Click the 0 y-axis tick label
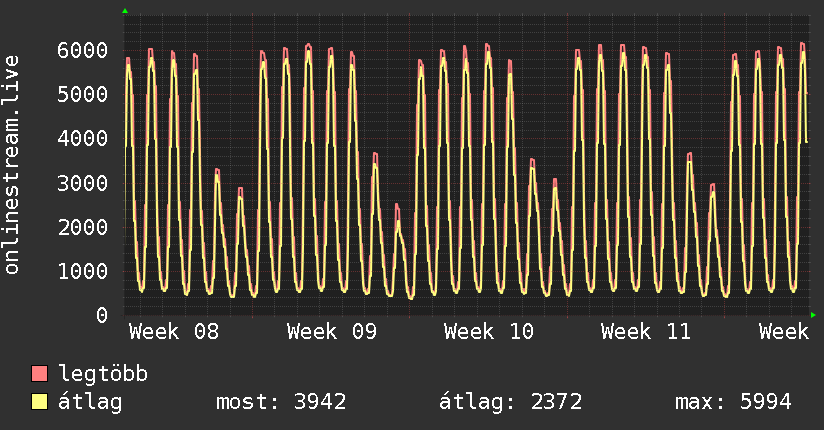The width and height of the screenshot is (824, 430). tap(102, 315)
